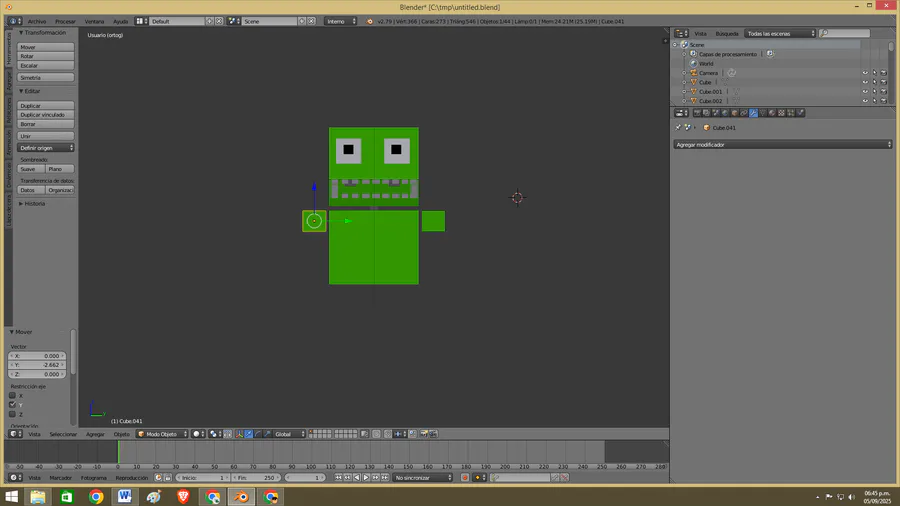Toggle Y axis restriction checkbox

click(x=13, y=404)
